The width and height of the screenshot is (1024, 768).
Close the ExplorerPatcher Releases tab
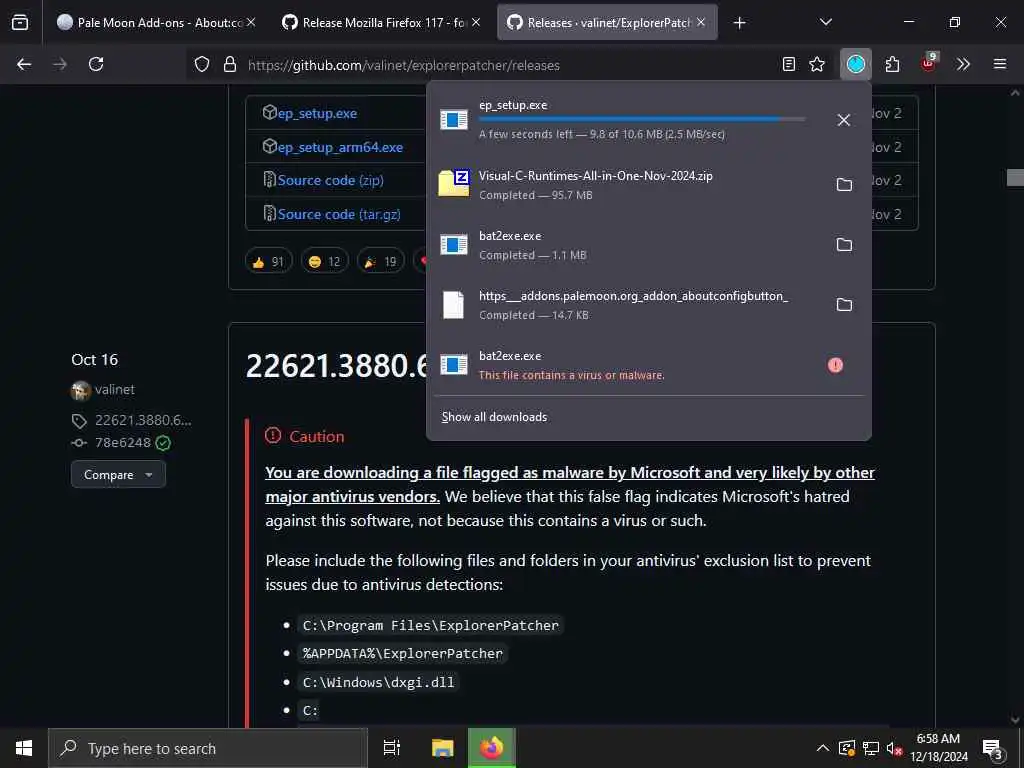(x=701, y=22)
